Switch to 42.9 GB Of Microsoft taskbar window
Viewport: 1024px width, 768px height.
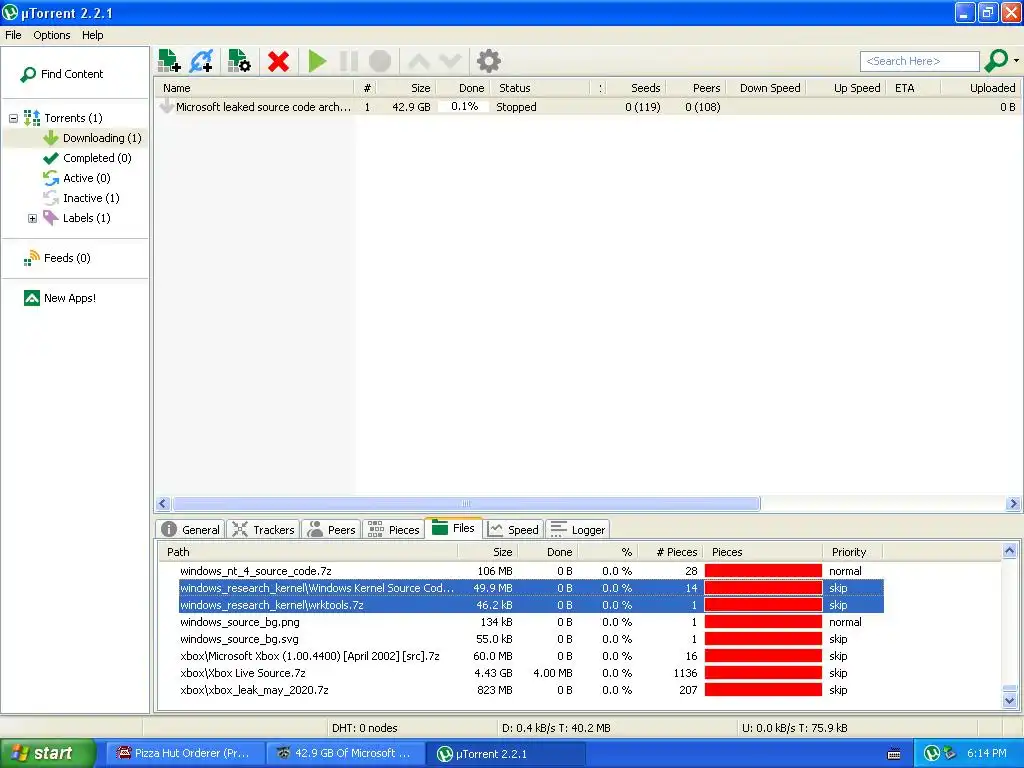point(344,754)
